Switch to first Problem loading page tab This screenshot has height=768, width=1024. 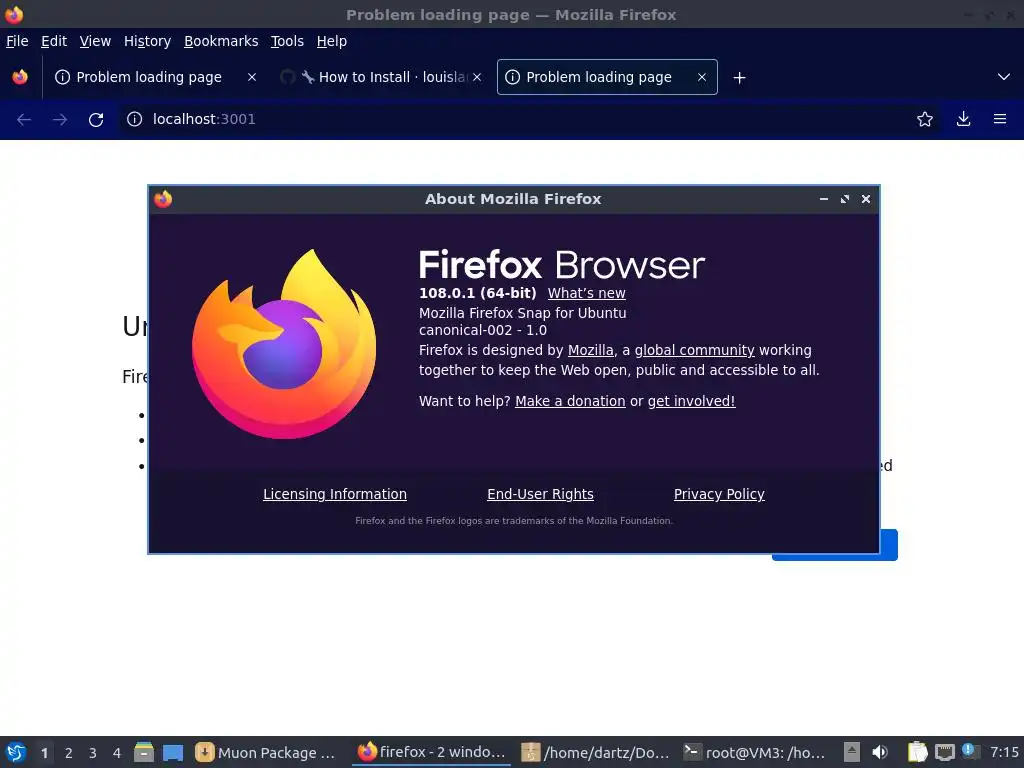click(x=155, y=77)
